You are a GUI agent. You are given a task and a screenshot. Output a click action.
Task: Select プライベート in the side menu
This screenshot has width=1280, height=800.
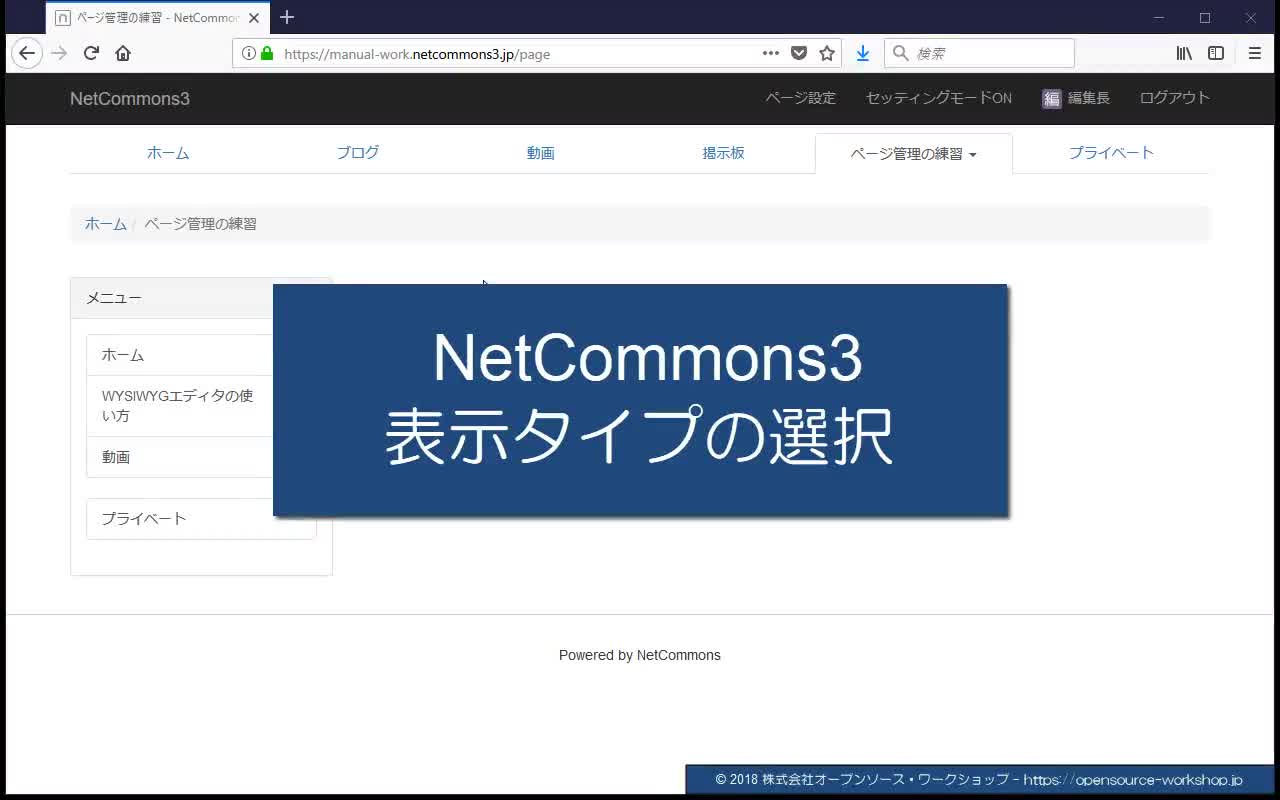[201, 519]
